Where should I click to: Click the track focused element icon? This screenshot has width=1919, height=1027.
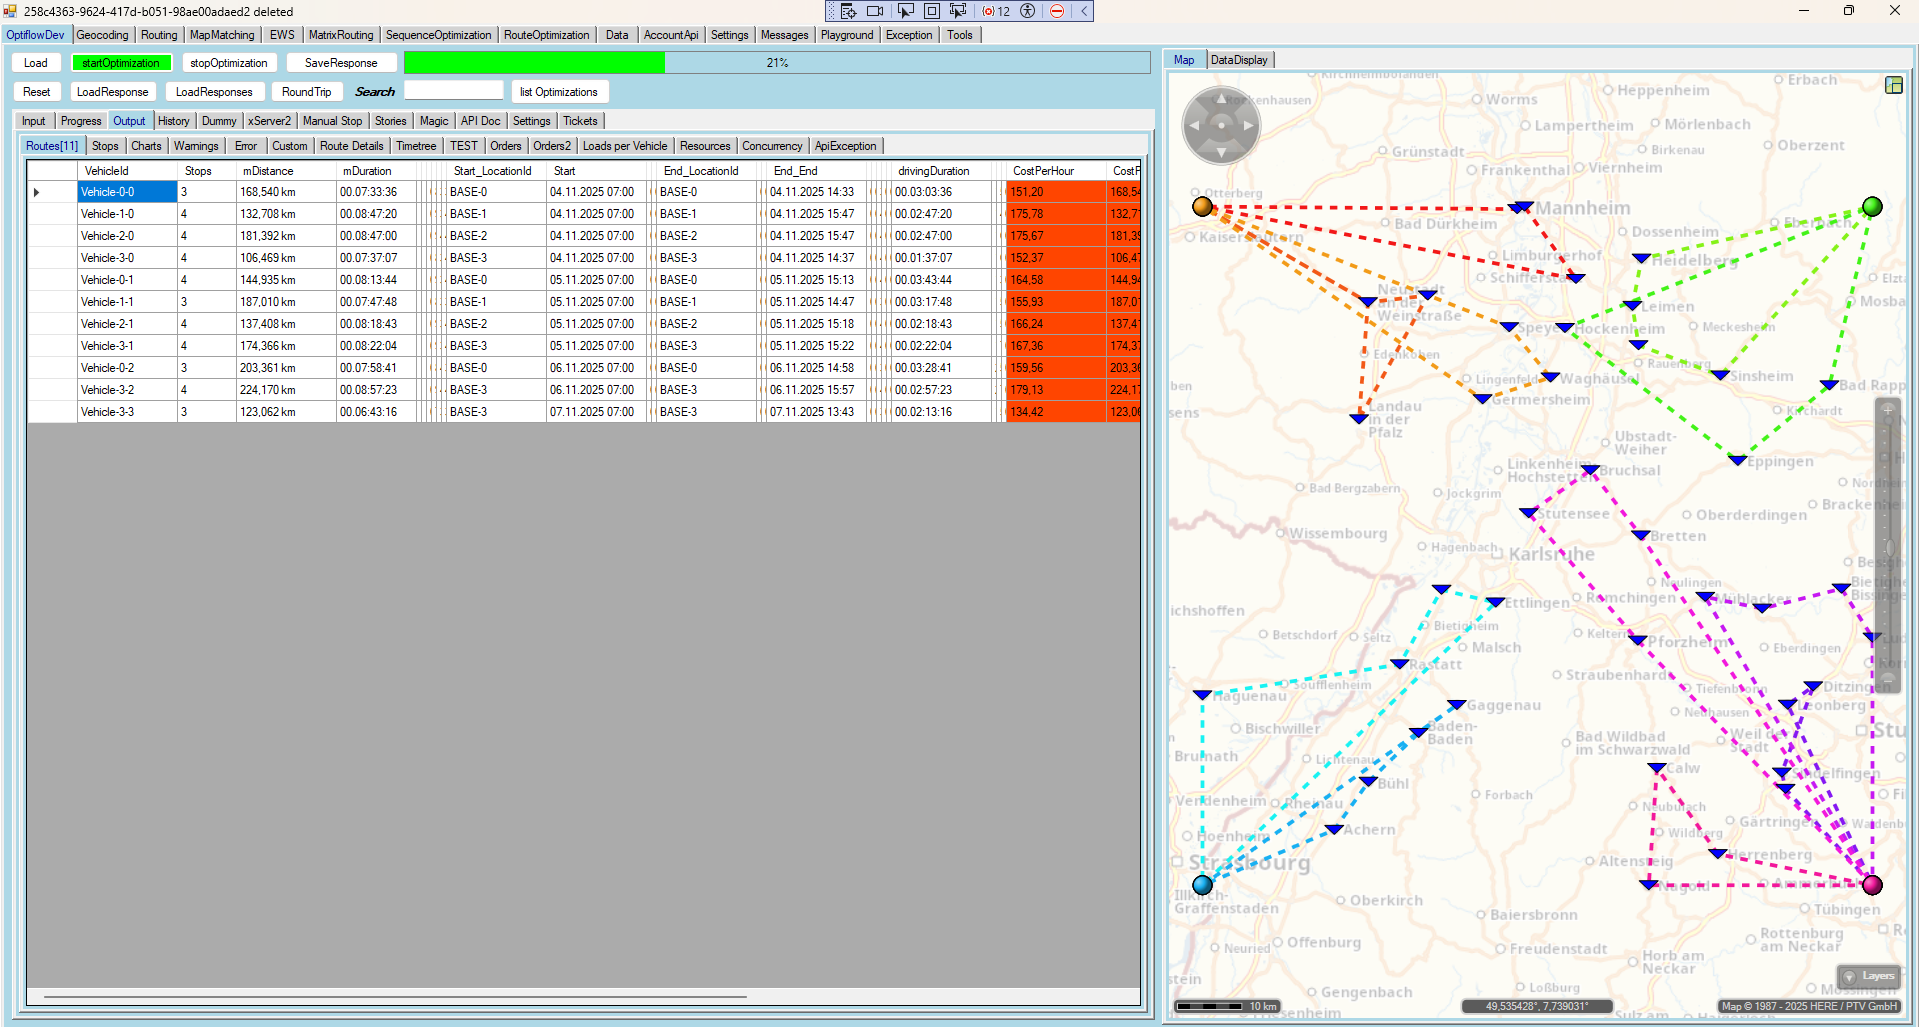pos(958,11)
